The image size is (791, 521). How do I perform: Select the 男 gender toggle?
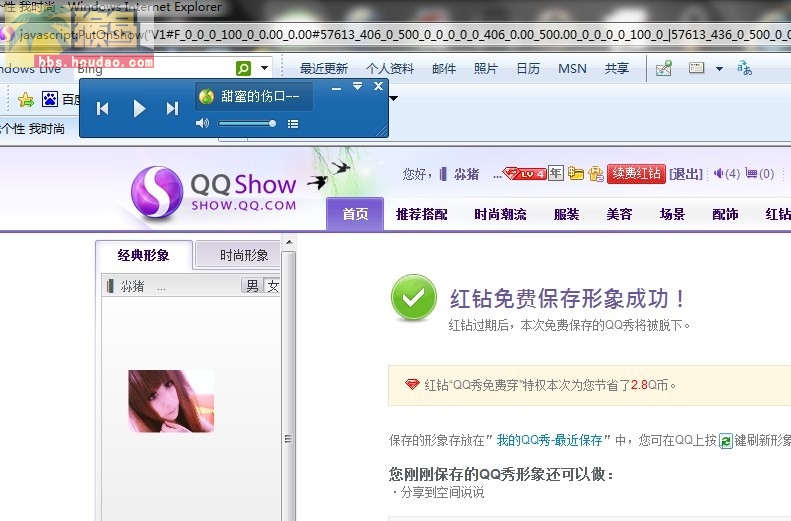252,286
